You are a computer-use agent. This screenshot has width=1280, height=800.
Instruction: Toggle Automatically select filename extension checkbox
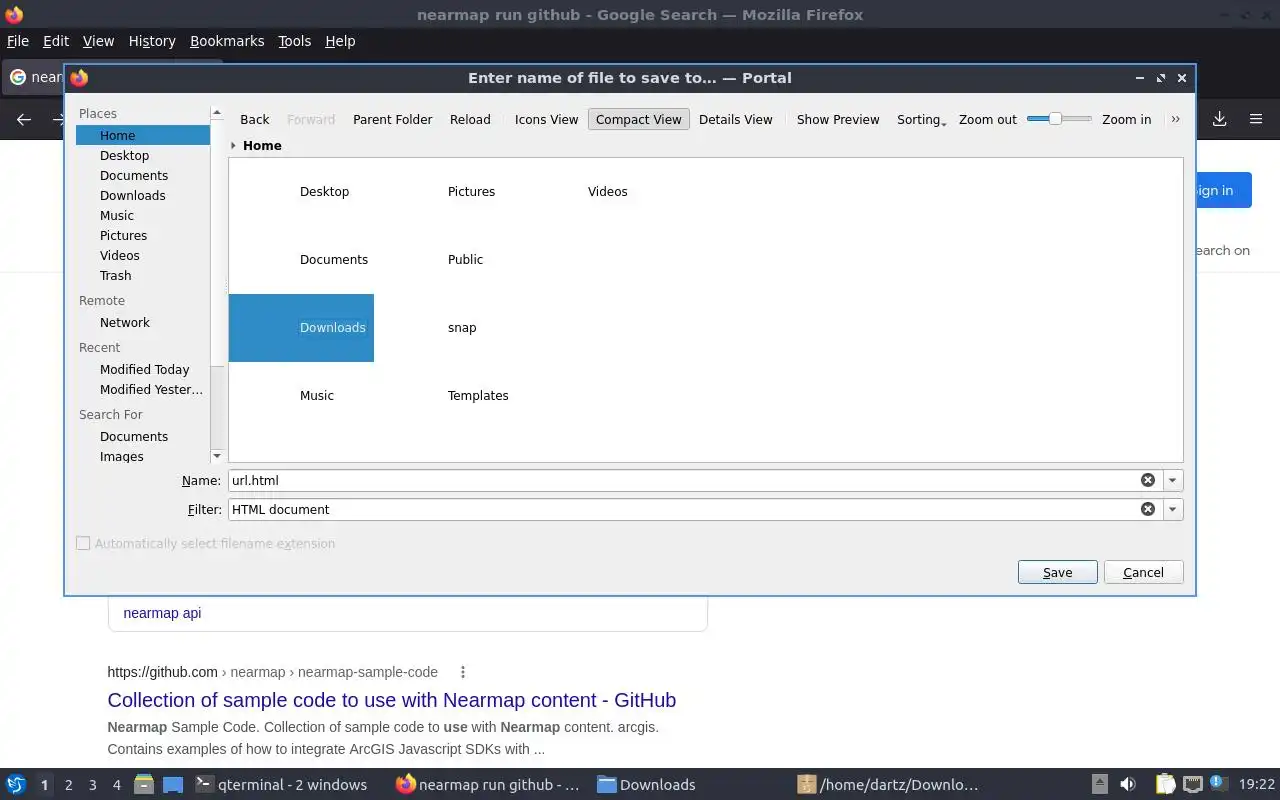(83, 543)
